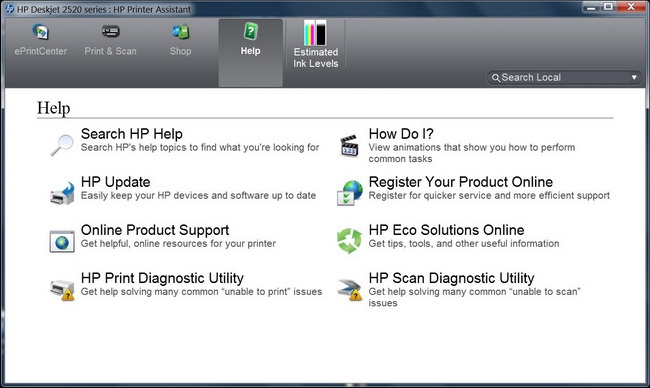
Task: Open the Estimated Ink Levels label
Action: pyautogui.click(x=316, y=58)
